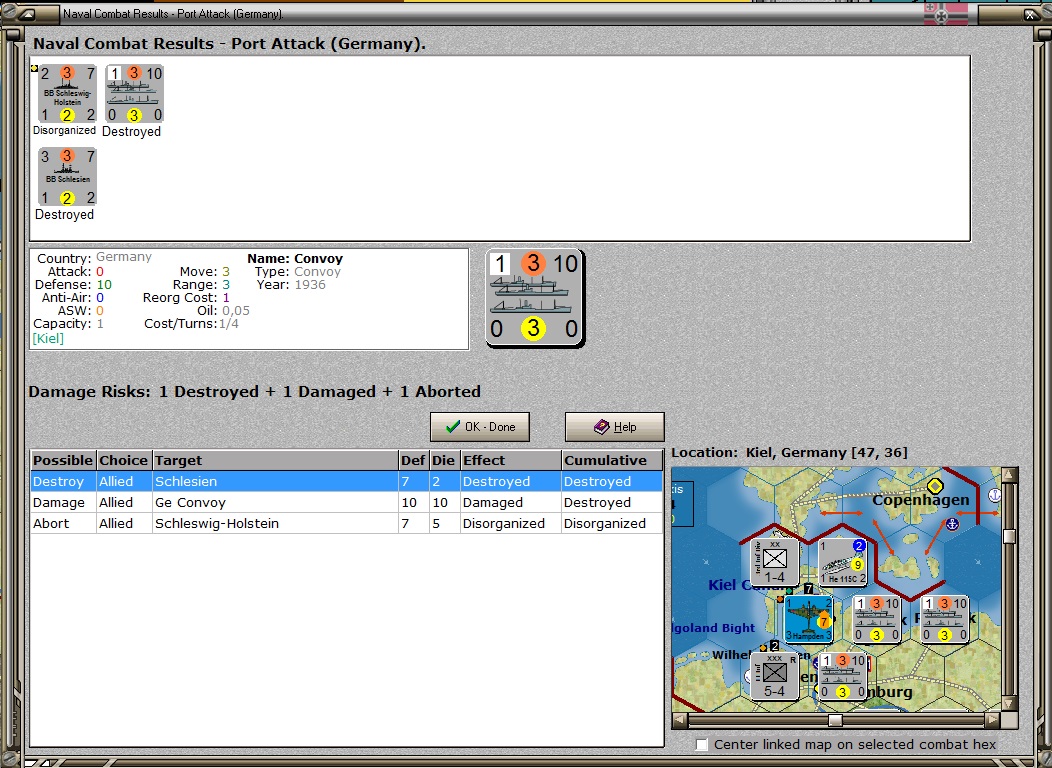Select the BB Schleswig-Holstein battleship counter
The image size is (1052, 768).
pos(67,94)
